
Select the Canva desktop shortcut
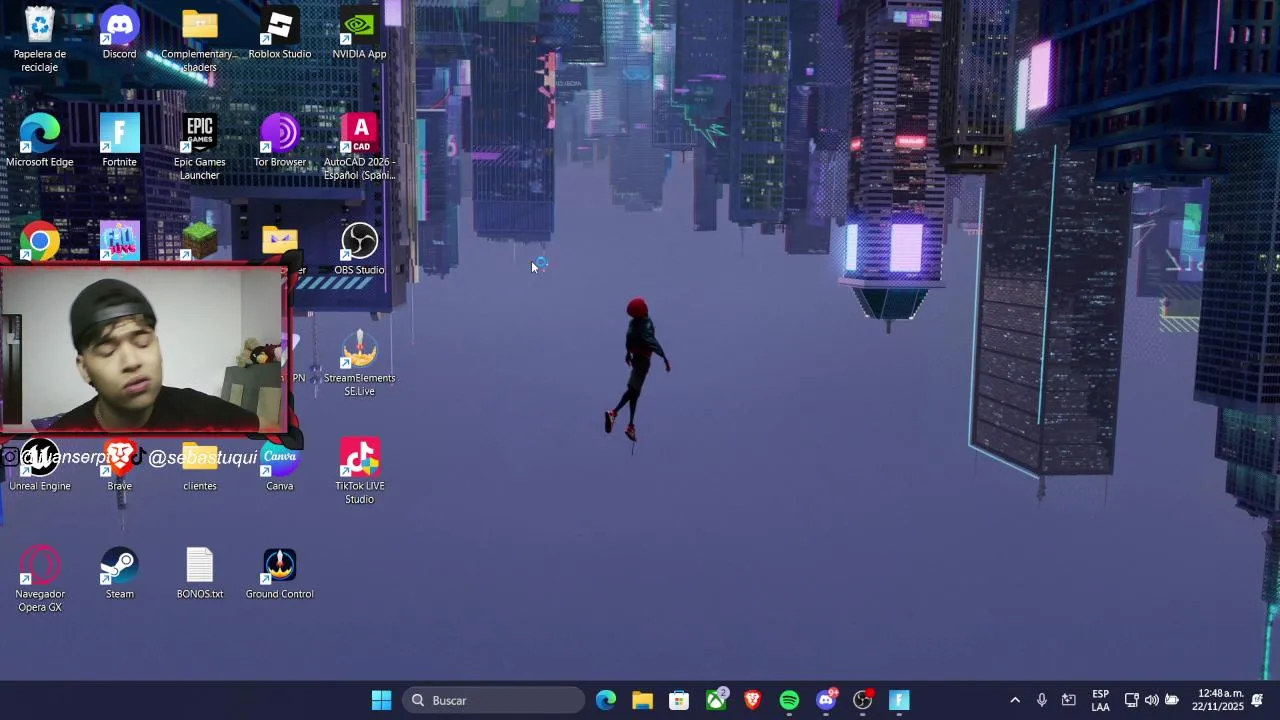(280, 466)
